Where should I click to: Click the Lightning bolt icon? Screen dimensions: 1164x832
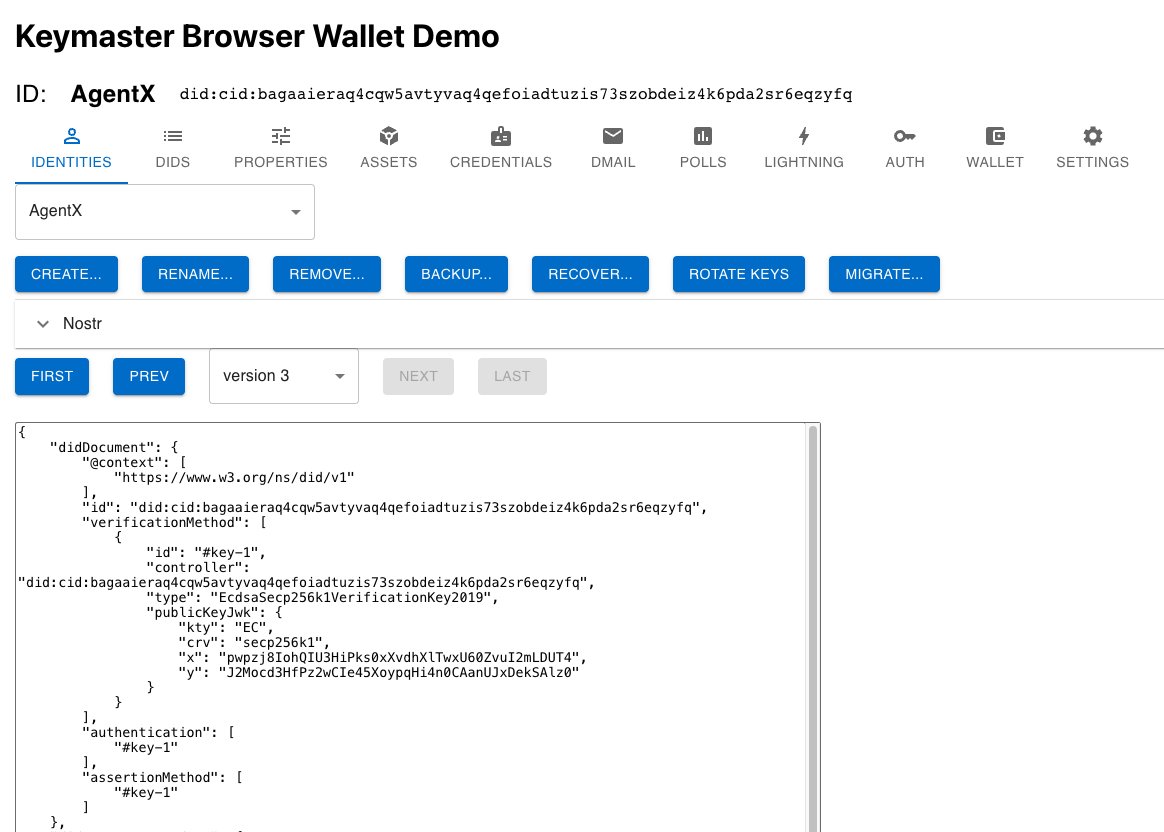coord(804,137)
